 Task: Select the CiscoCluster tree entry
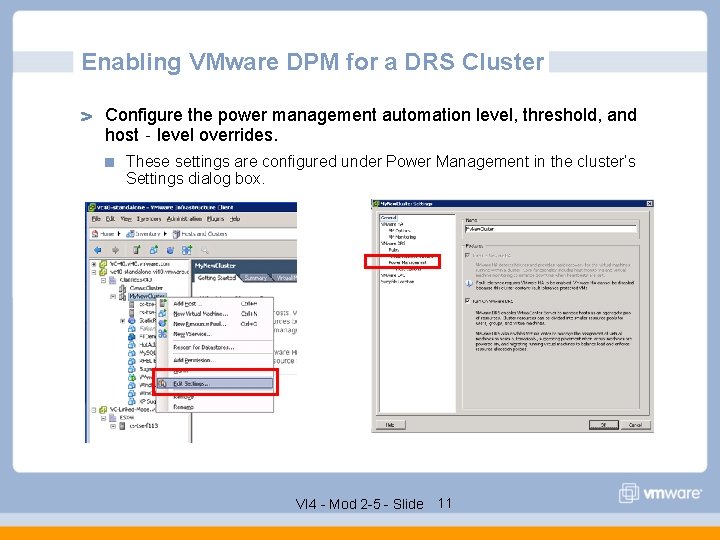tap(146, 288)
